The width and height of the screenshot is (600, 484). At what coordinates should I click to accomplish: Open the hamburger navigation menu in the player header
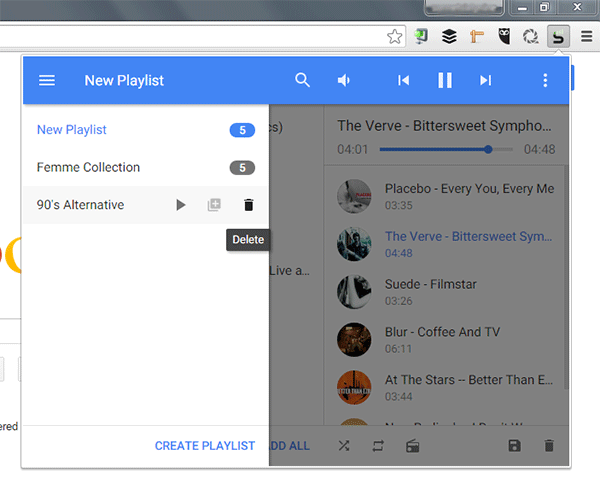[x=47, y=80]
